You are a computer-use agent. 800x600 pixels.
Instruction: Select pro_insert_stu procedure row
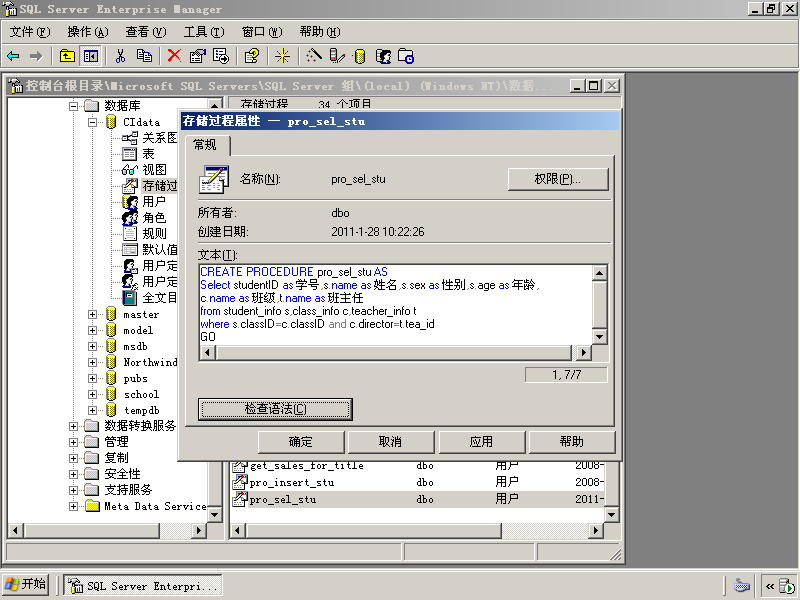point(418,483)
